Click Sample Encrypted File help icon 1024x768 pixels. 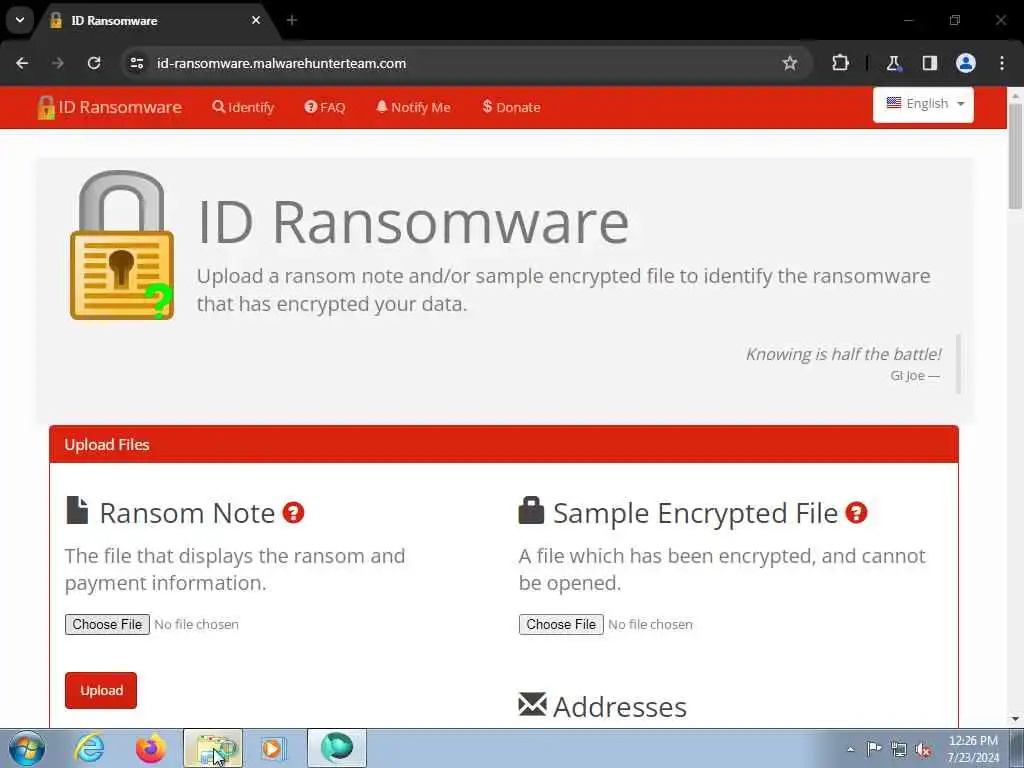point(856,513)
